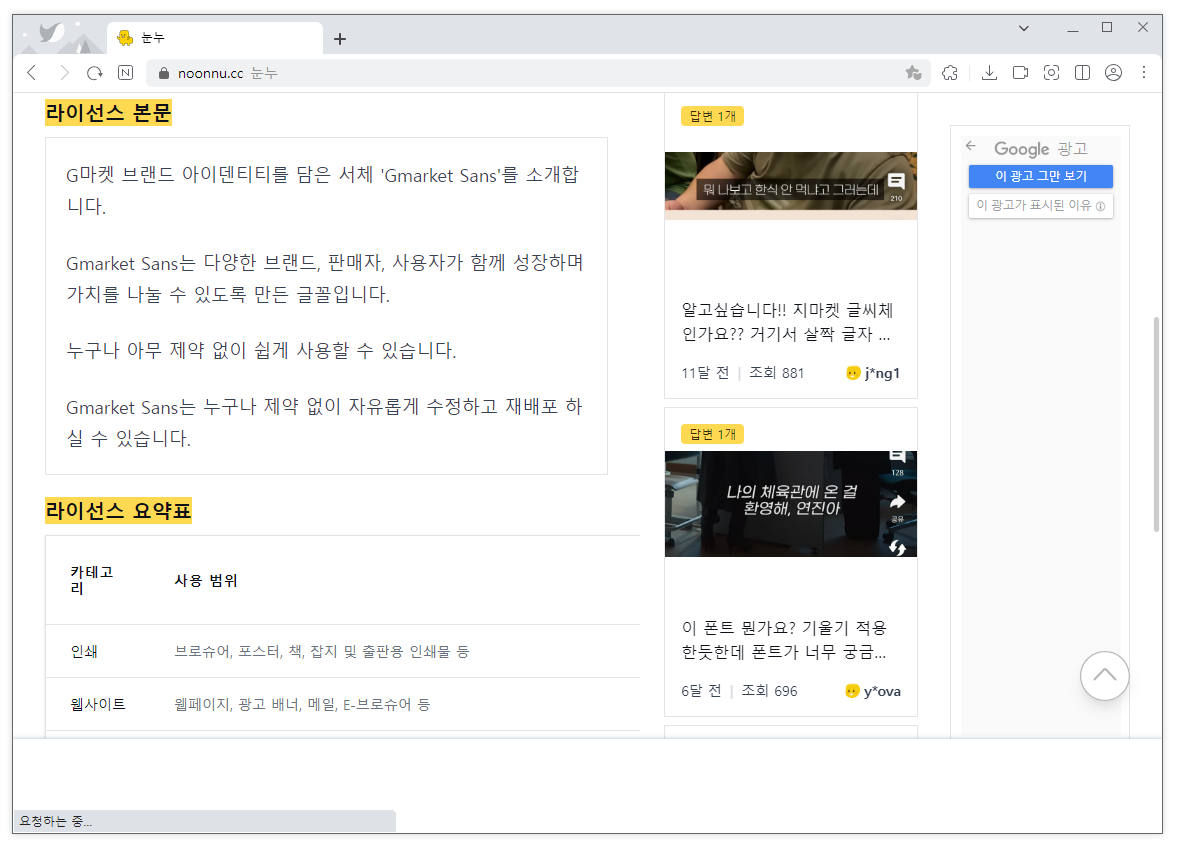Bookmark this page with the star icon
The image size is (1178, 848).
(914, 73)
